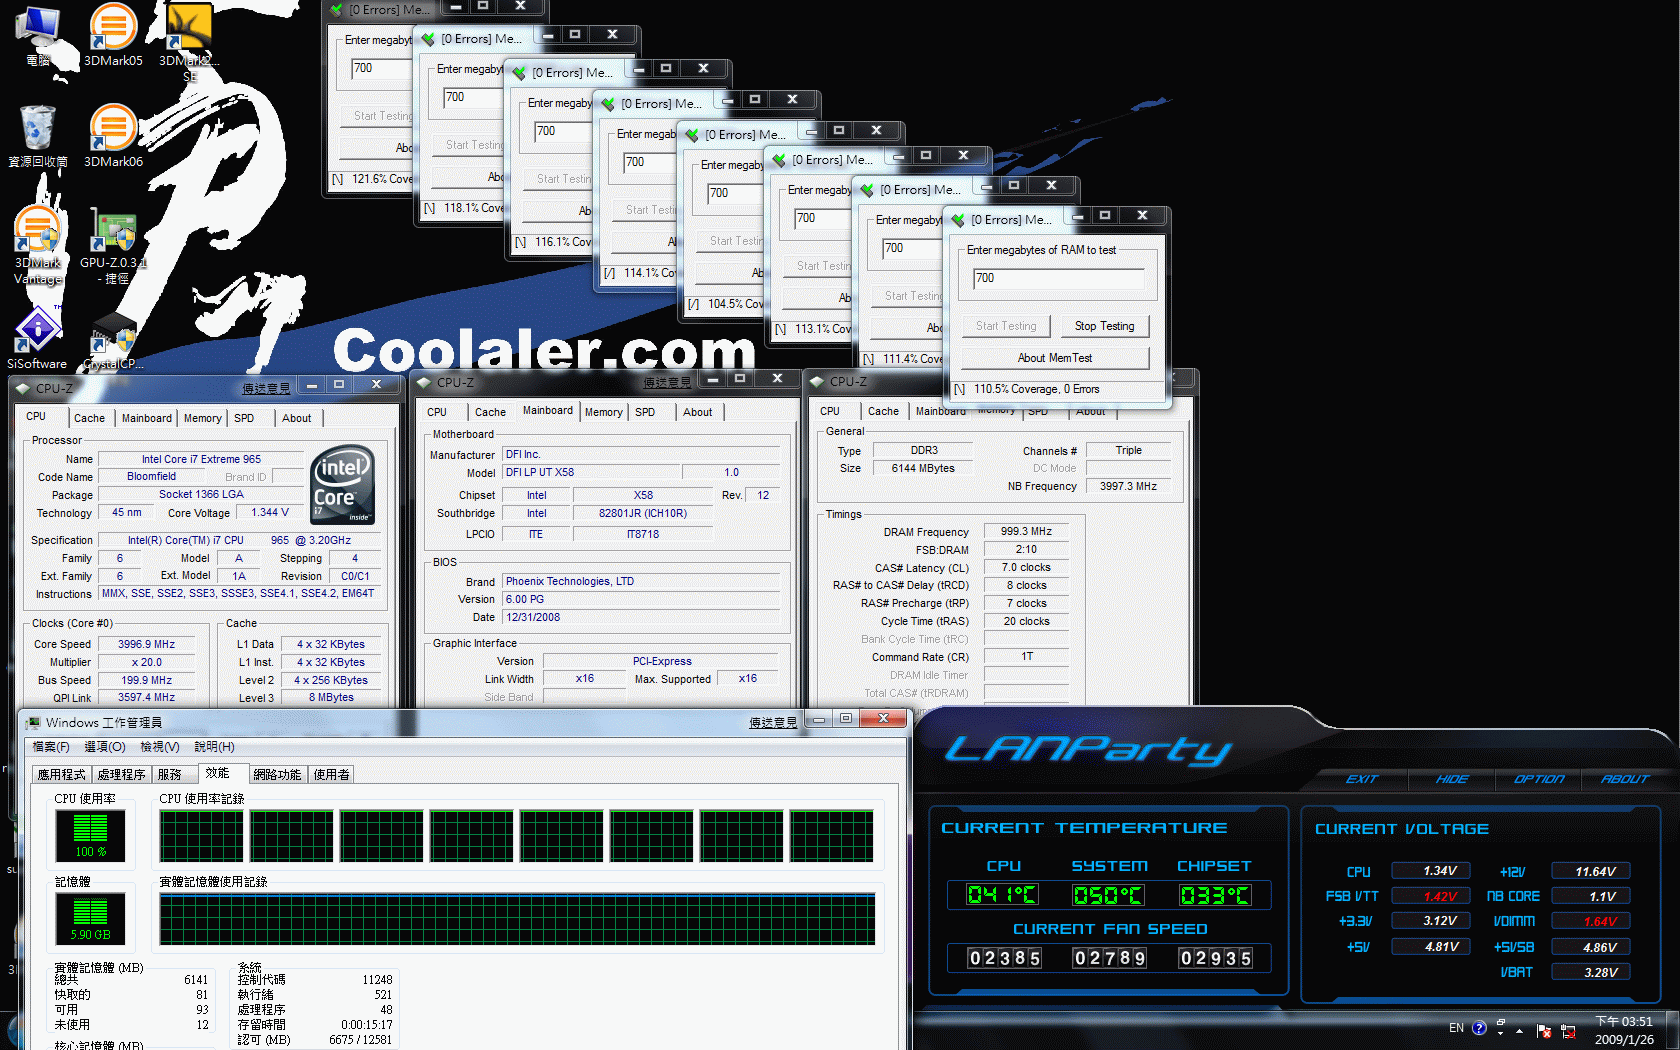This screenshot has width=1680, height=1050.
Task: Open the 說明(H) menu in Task Manager
Action: pyautogui.click(x=214, y=747)
